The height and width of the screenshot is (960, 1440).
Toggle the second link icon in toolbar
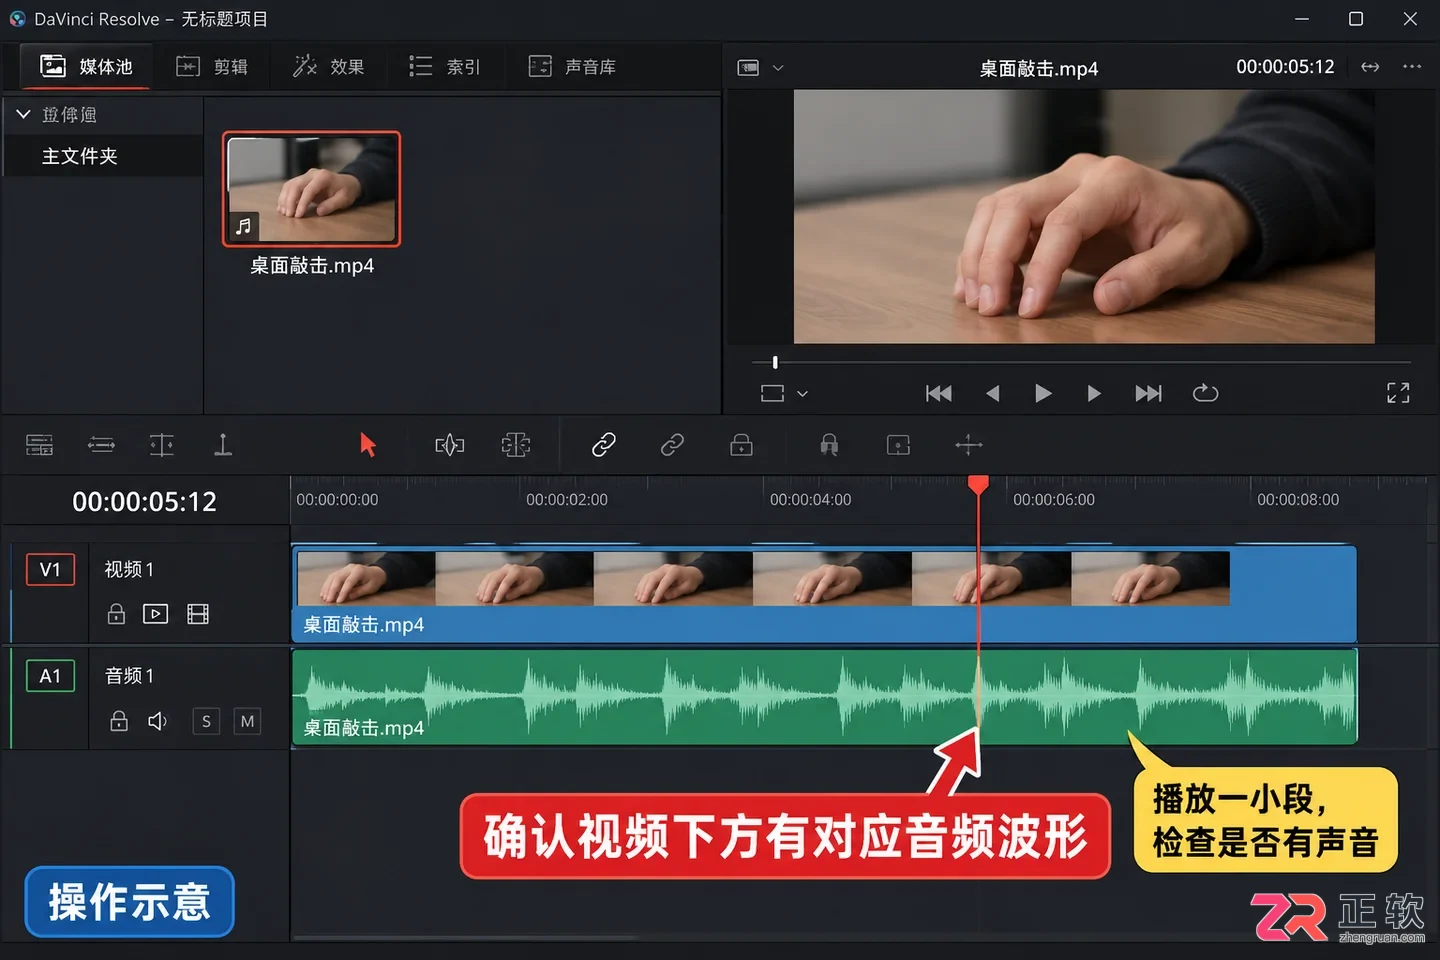[x=672, y=445]
